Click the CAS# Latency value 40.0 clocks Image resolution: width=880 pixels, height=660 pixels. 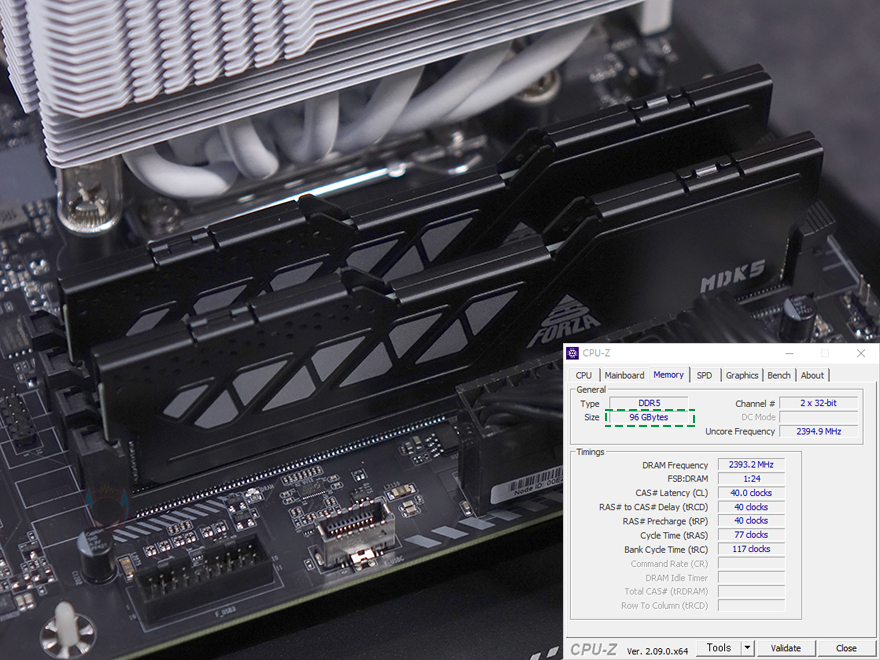751,493
